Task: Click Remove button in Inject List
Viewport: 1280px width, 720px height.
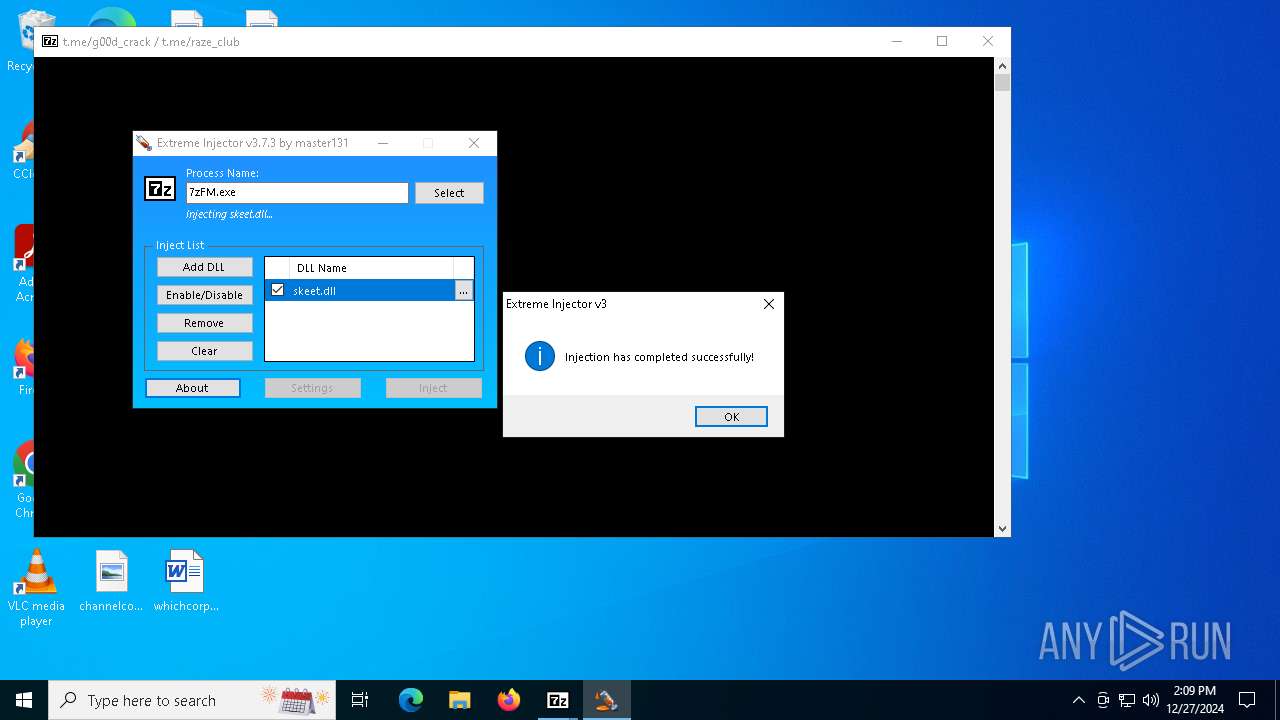Action: (x=204, y=323)
